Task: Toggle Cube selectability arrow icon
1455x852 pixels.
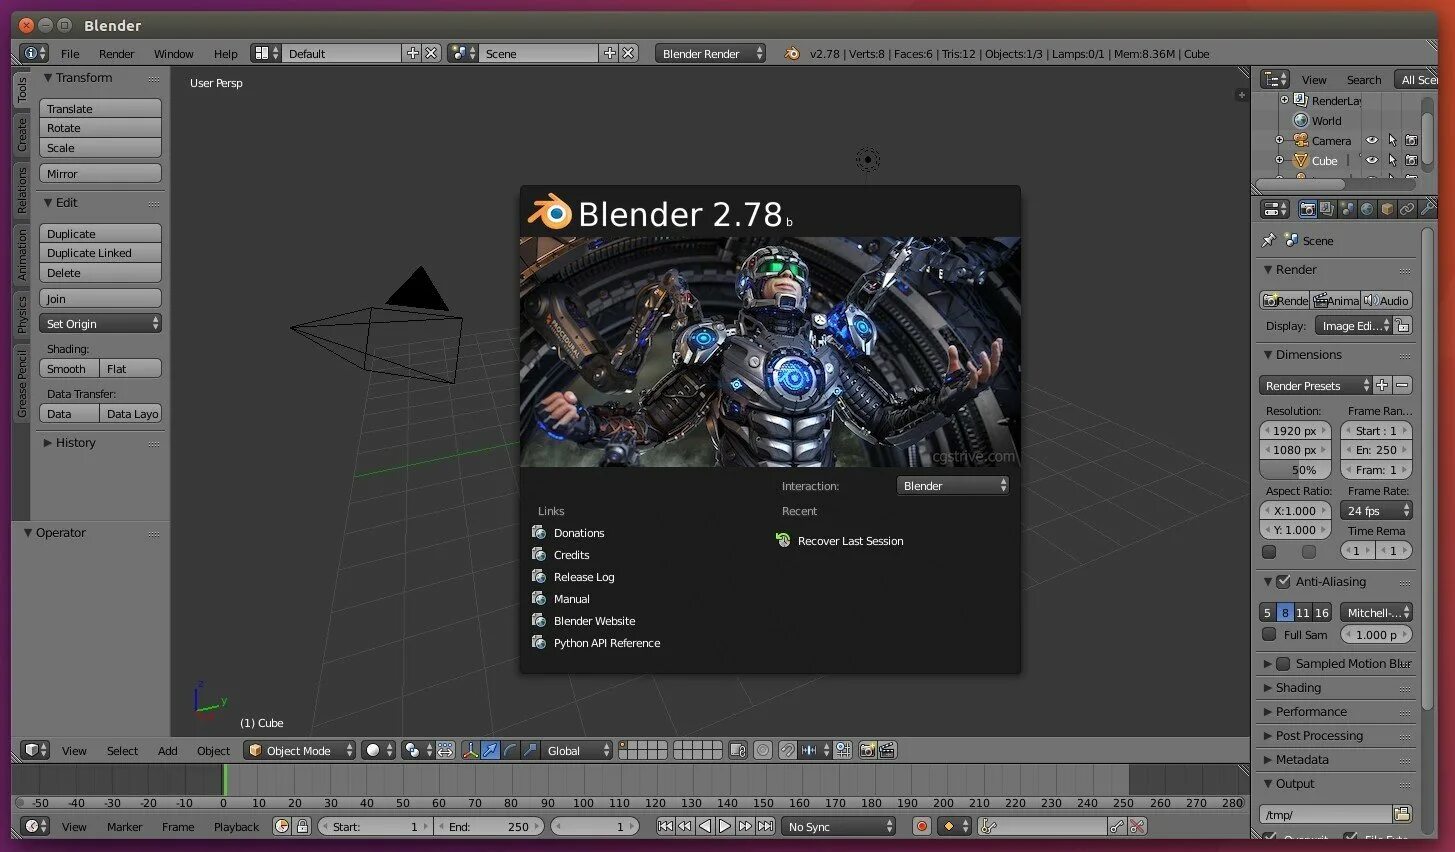Action: pyautogui.click(x=1392, y=160)
